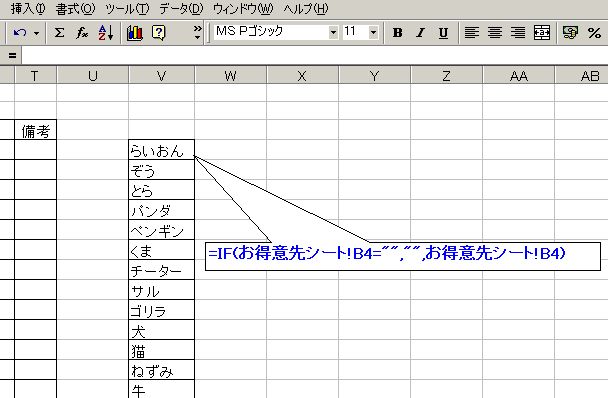Toggle Underline formatting
Screen dimensions: 608x398
click(x=443, y=33)
